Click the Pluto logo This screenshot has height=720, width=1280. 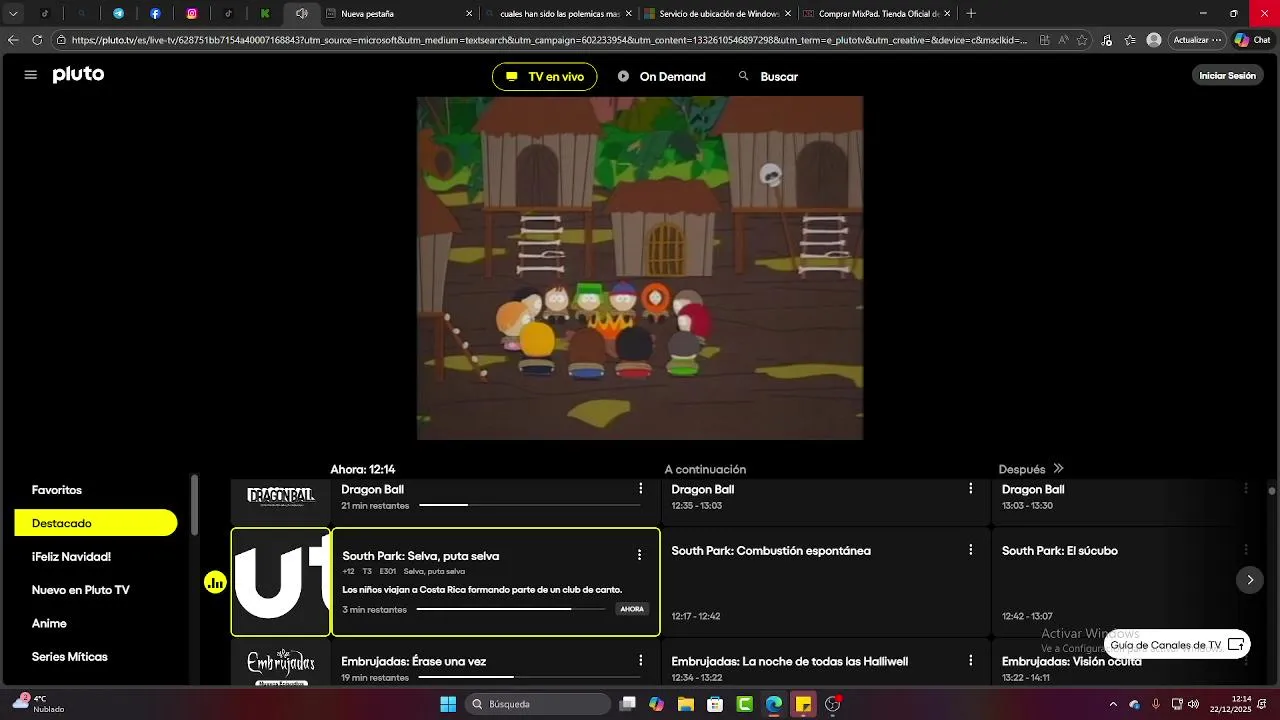click(x=78, y=75)
